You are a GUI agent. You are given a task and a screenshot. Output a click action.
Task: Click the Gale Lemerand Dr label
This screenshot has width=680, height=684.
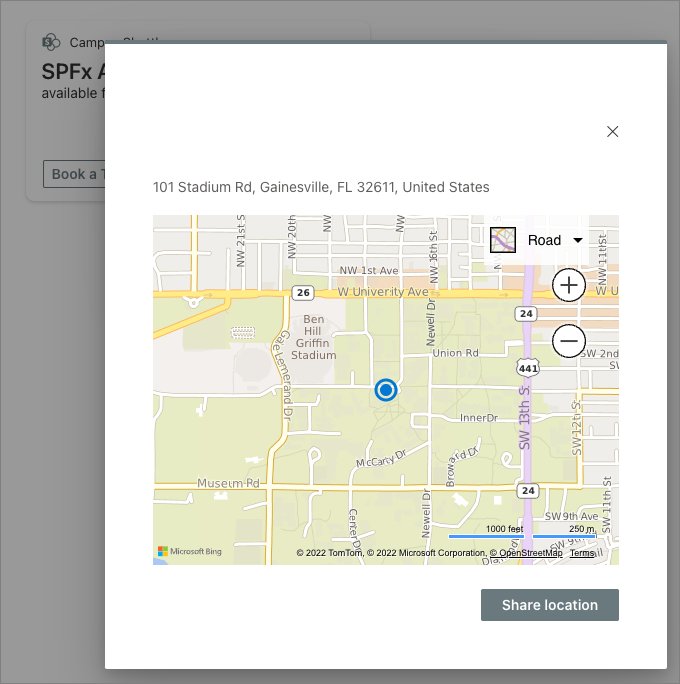click(x=283, y=376)
